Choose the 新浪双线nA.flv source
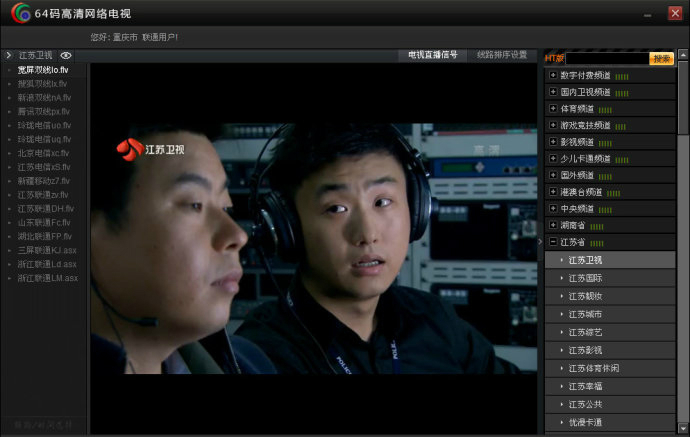Image resolution: width=690 pixels, height=437 pixels. (x=44, y=98)
